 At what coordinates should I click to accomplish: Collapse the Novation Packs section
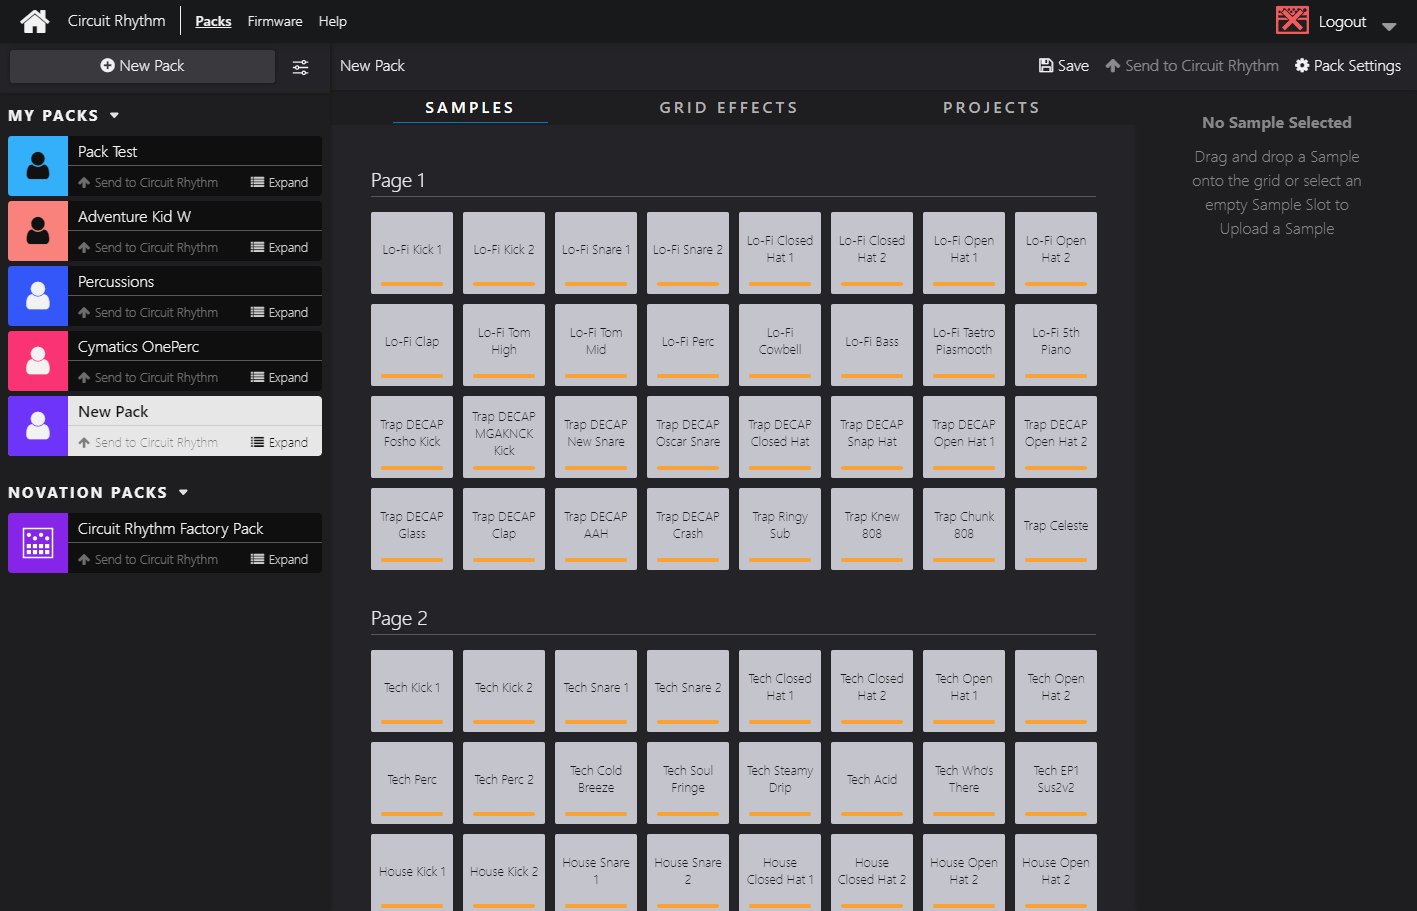[x=183, y=493]
